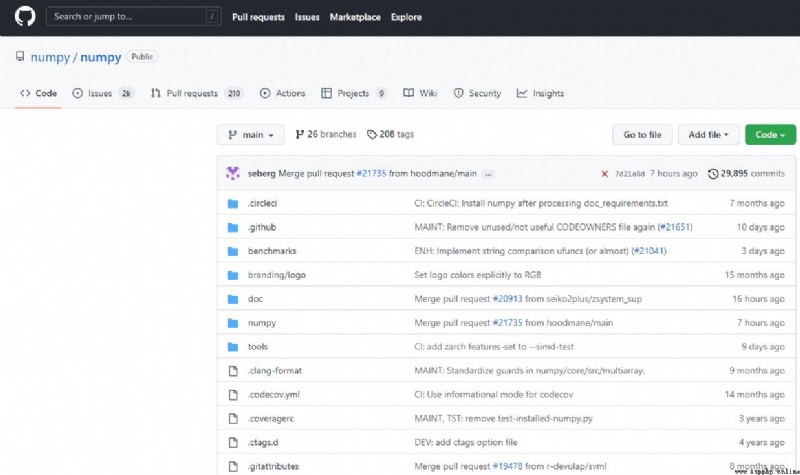
Task: Switch to the Security tab
Action: coord(478,93)
